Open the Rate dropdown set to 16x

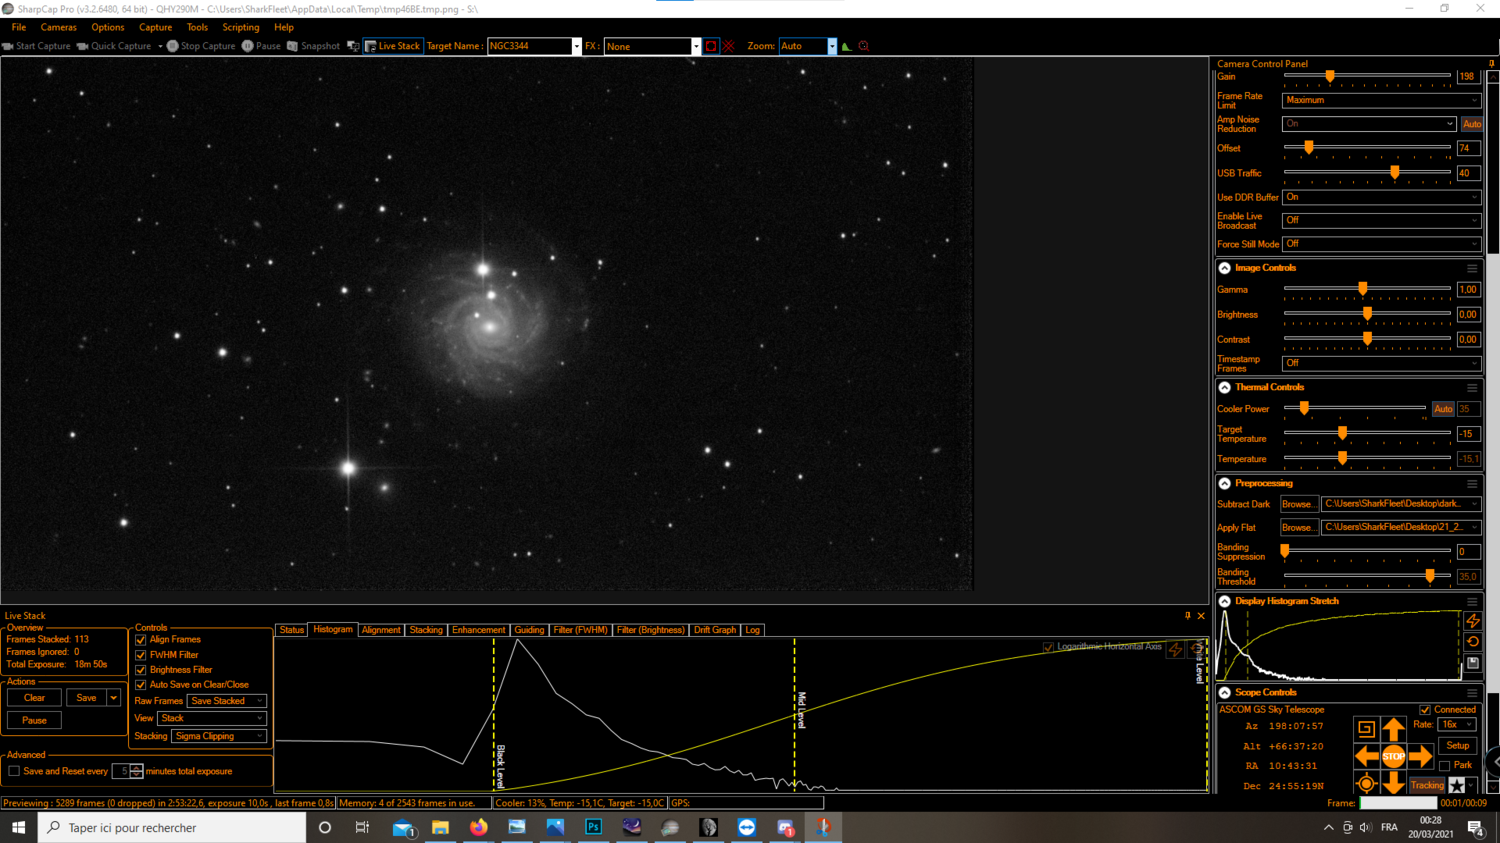click(1457, 724)
